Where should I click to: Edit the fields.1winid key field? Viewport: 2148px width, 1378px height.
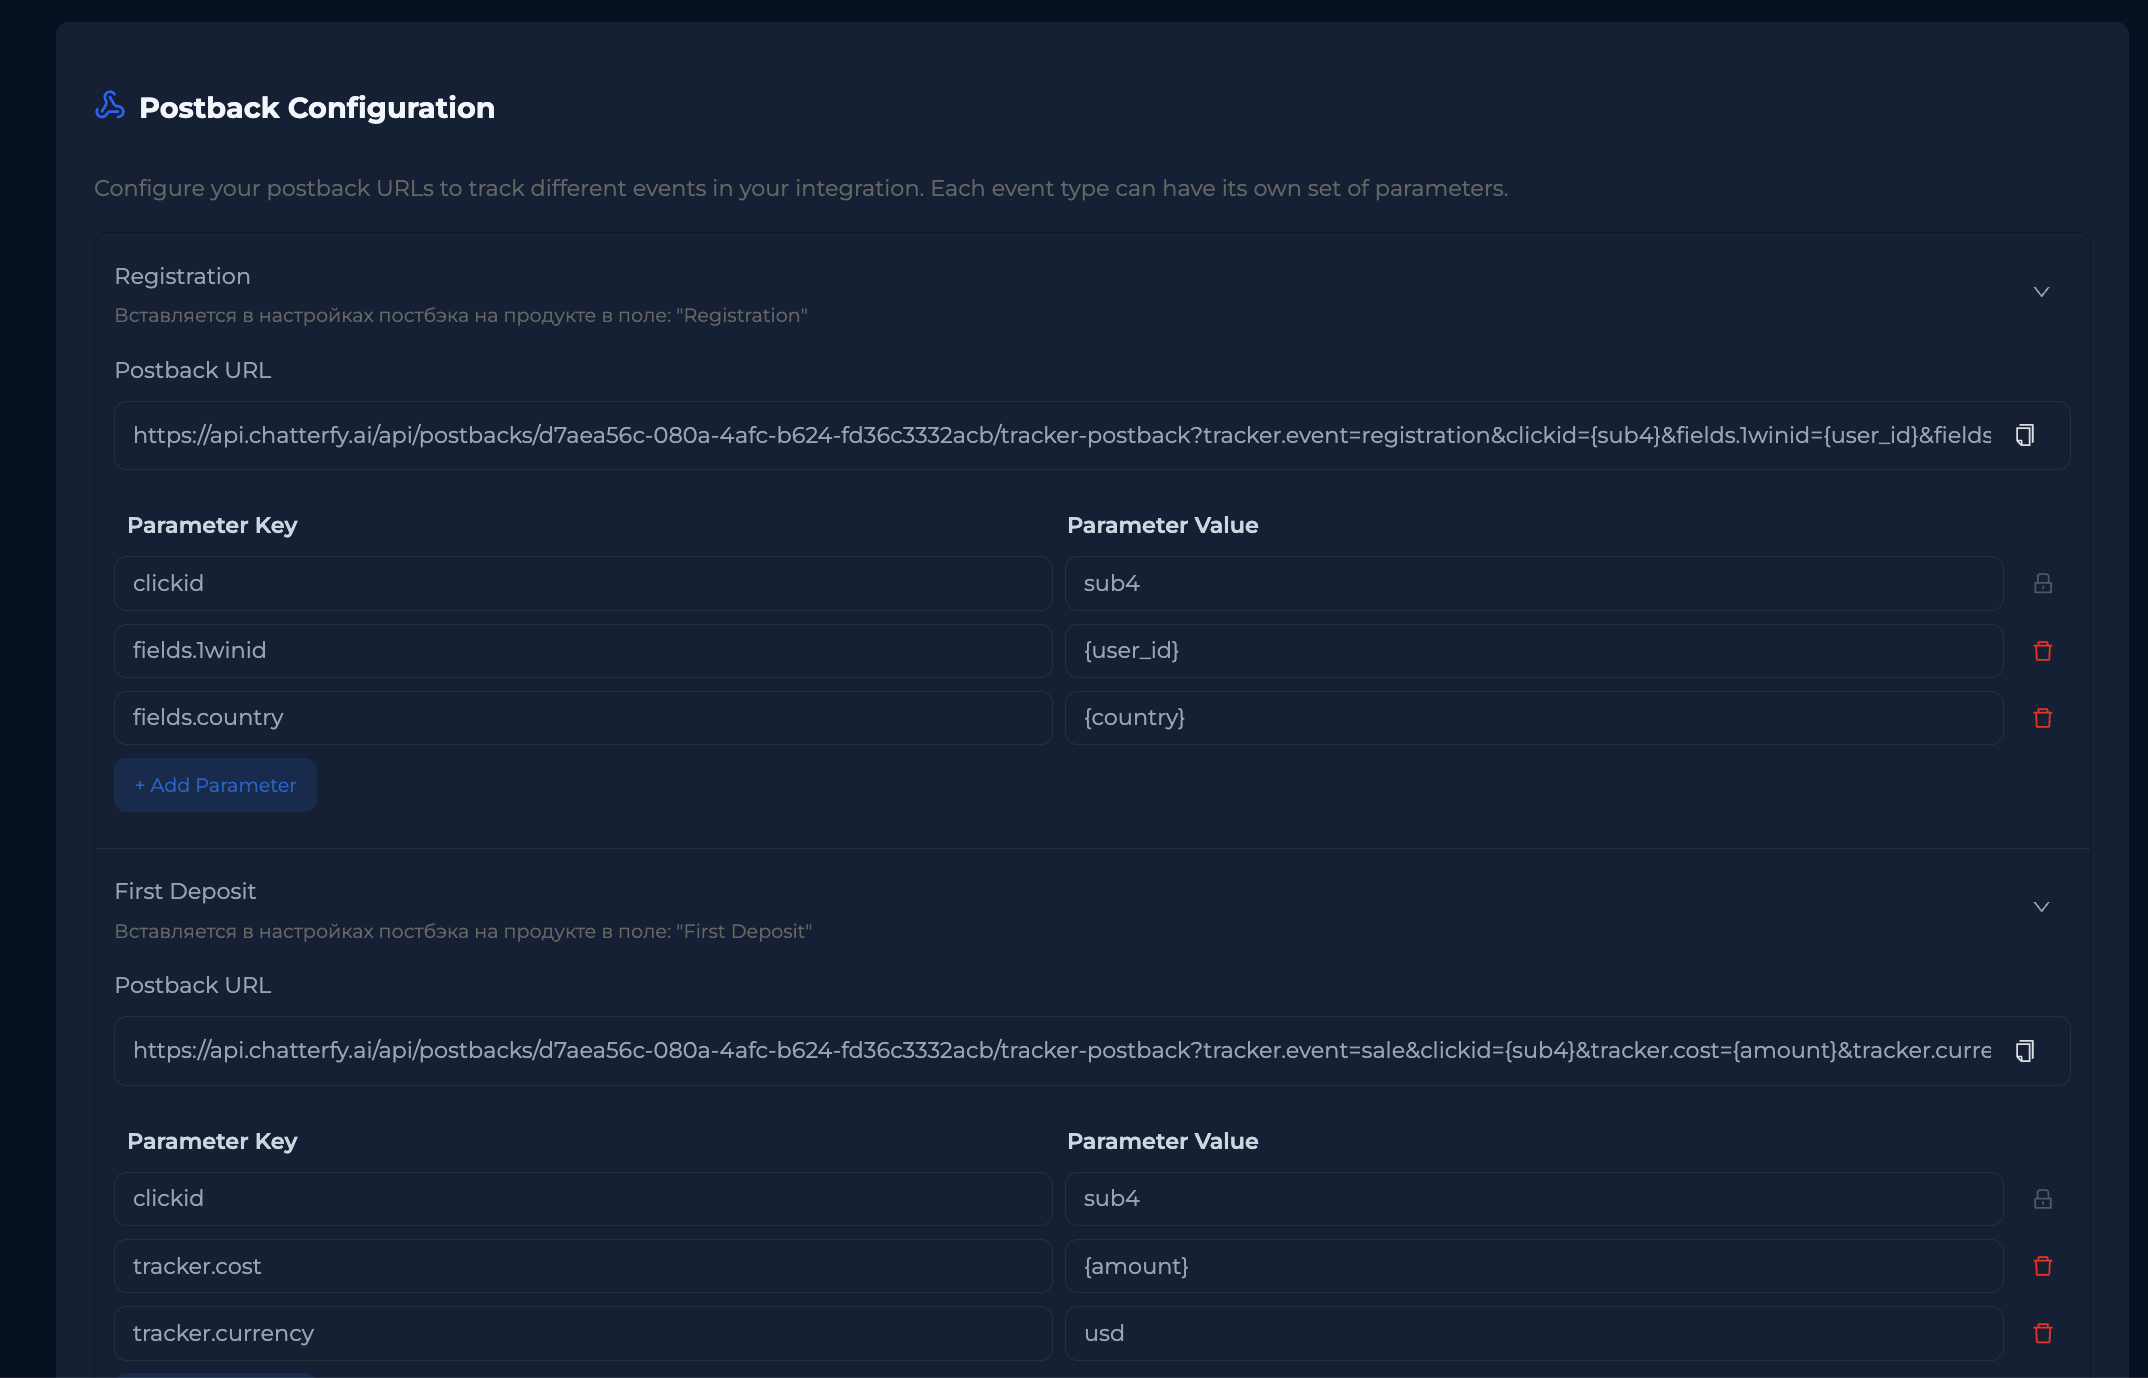[582, 651]
